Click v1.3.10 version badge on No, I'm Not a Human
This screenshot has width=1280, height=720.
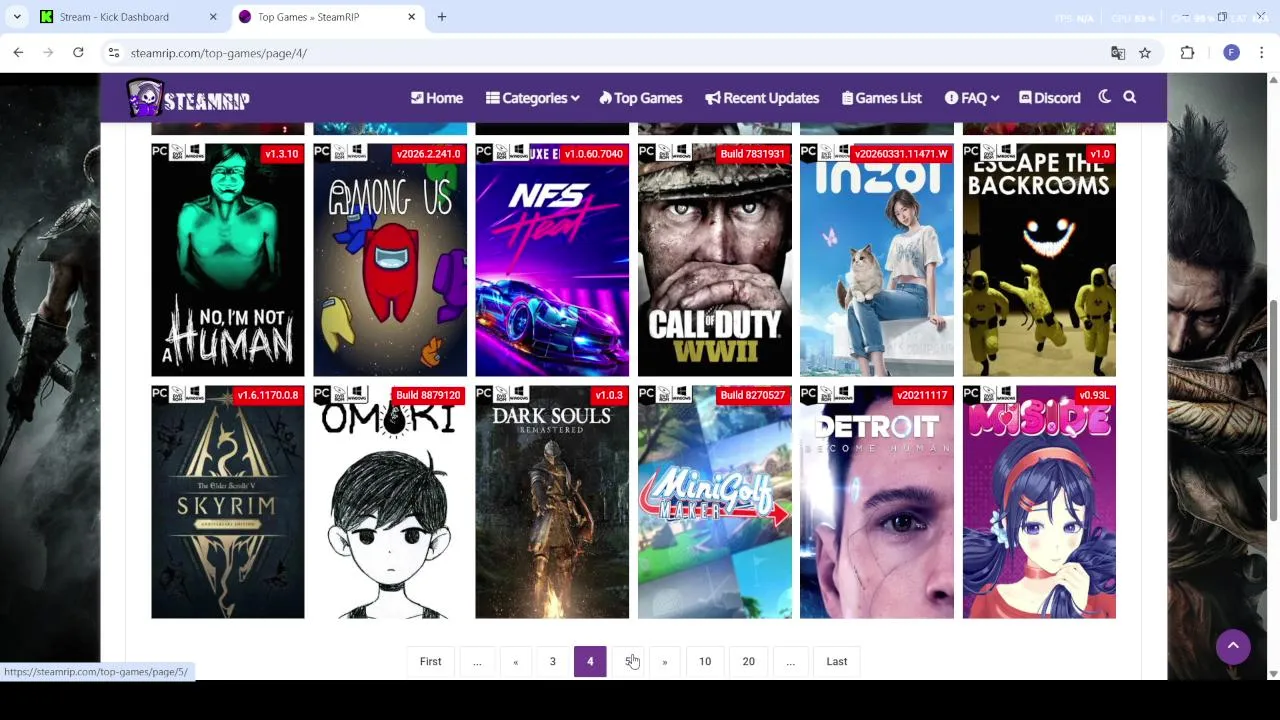click(x=281, y=154)
